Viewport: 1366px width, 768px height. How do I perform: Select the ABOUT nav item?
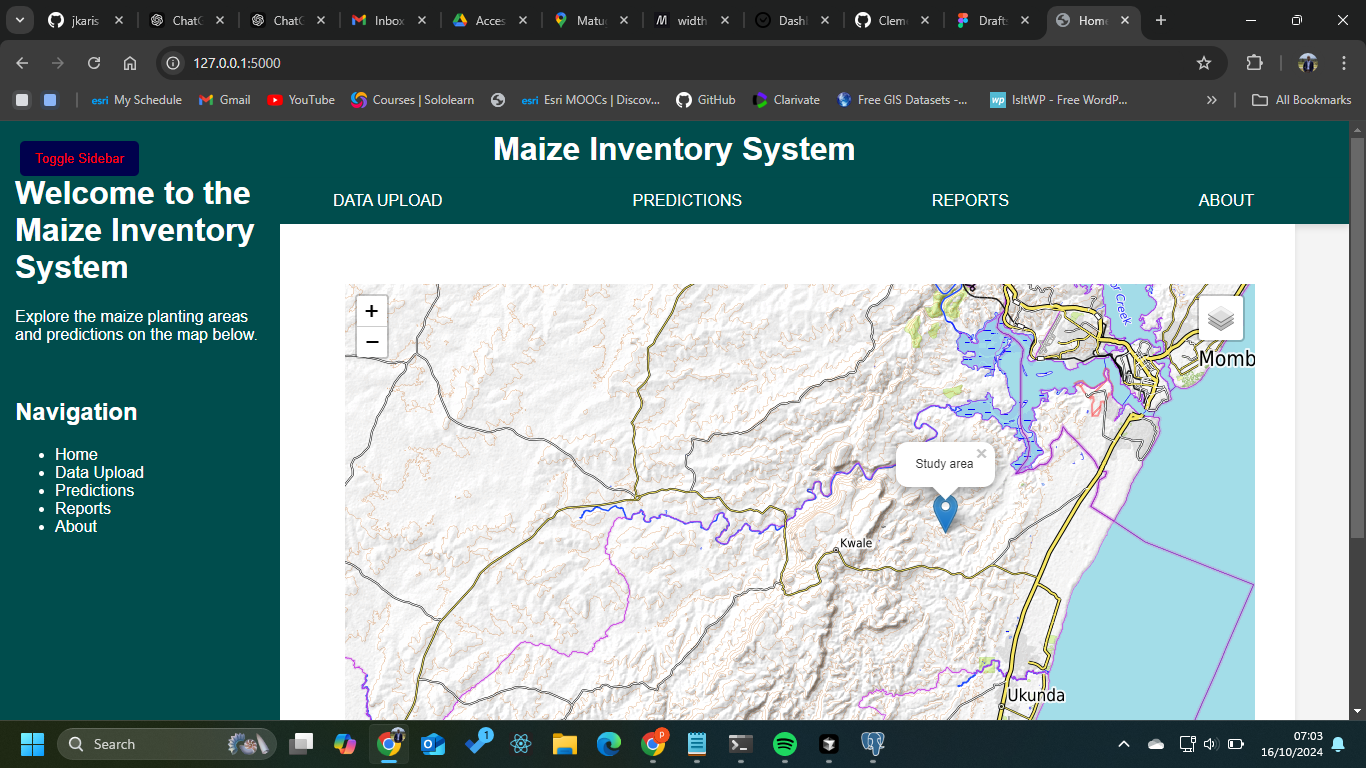[x=1226, y=200]
